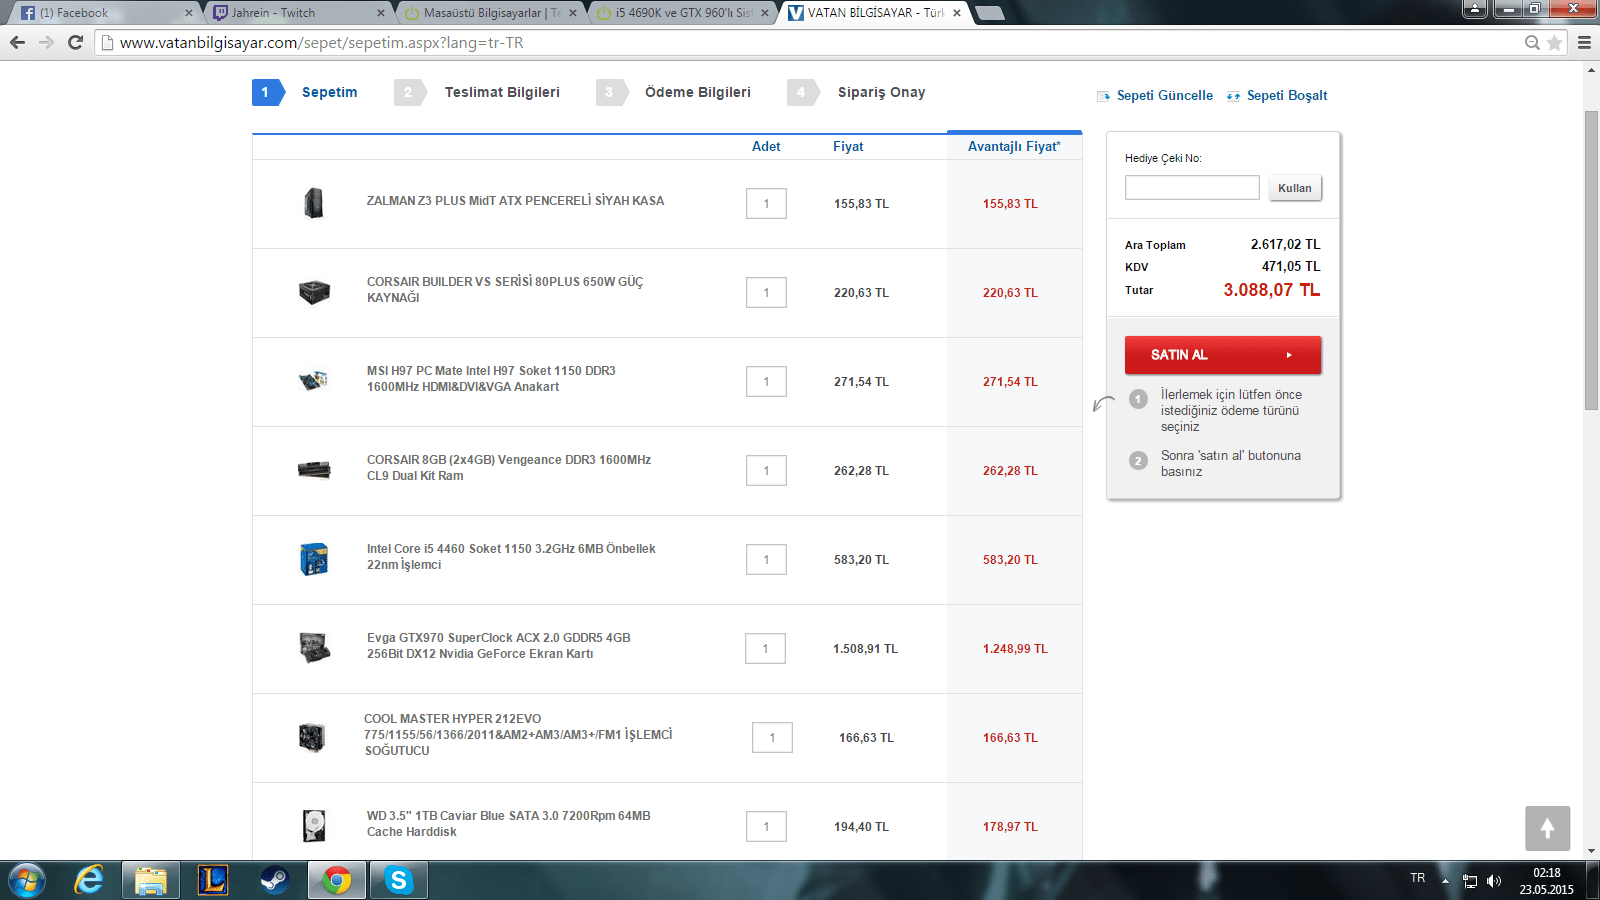Click the zoom magnifier icon in address bar
This screenshot has width=1600, height=900.
pyautogui.click(x=1532, y=42)
